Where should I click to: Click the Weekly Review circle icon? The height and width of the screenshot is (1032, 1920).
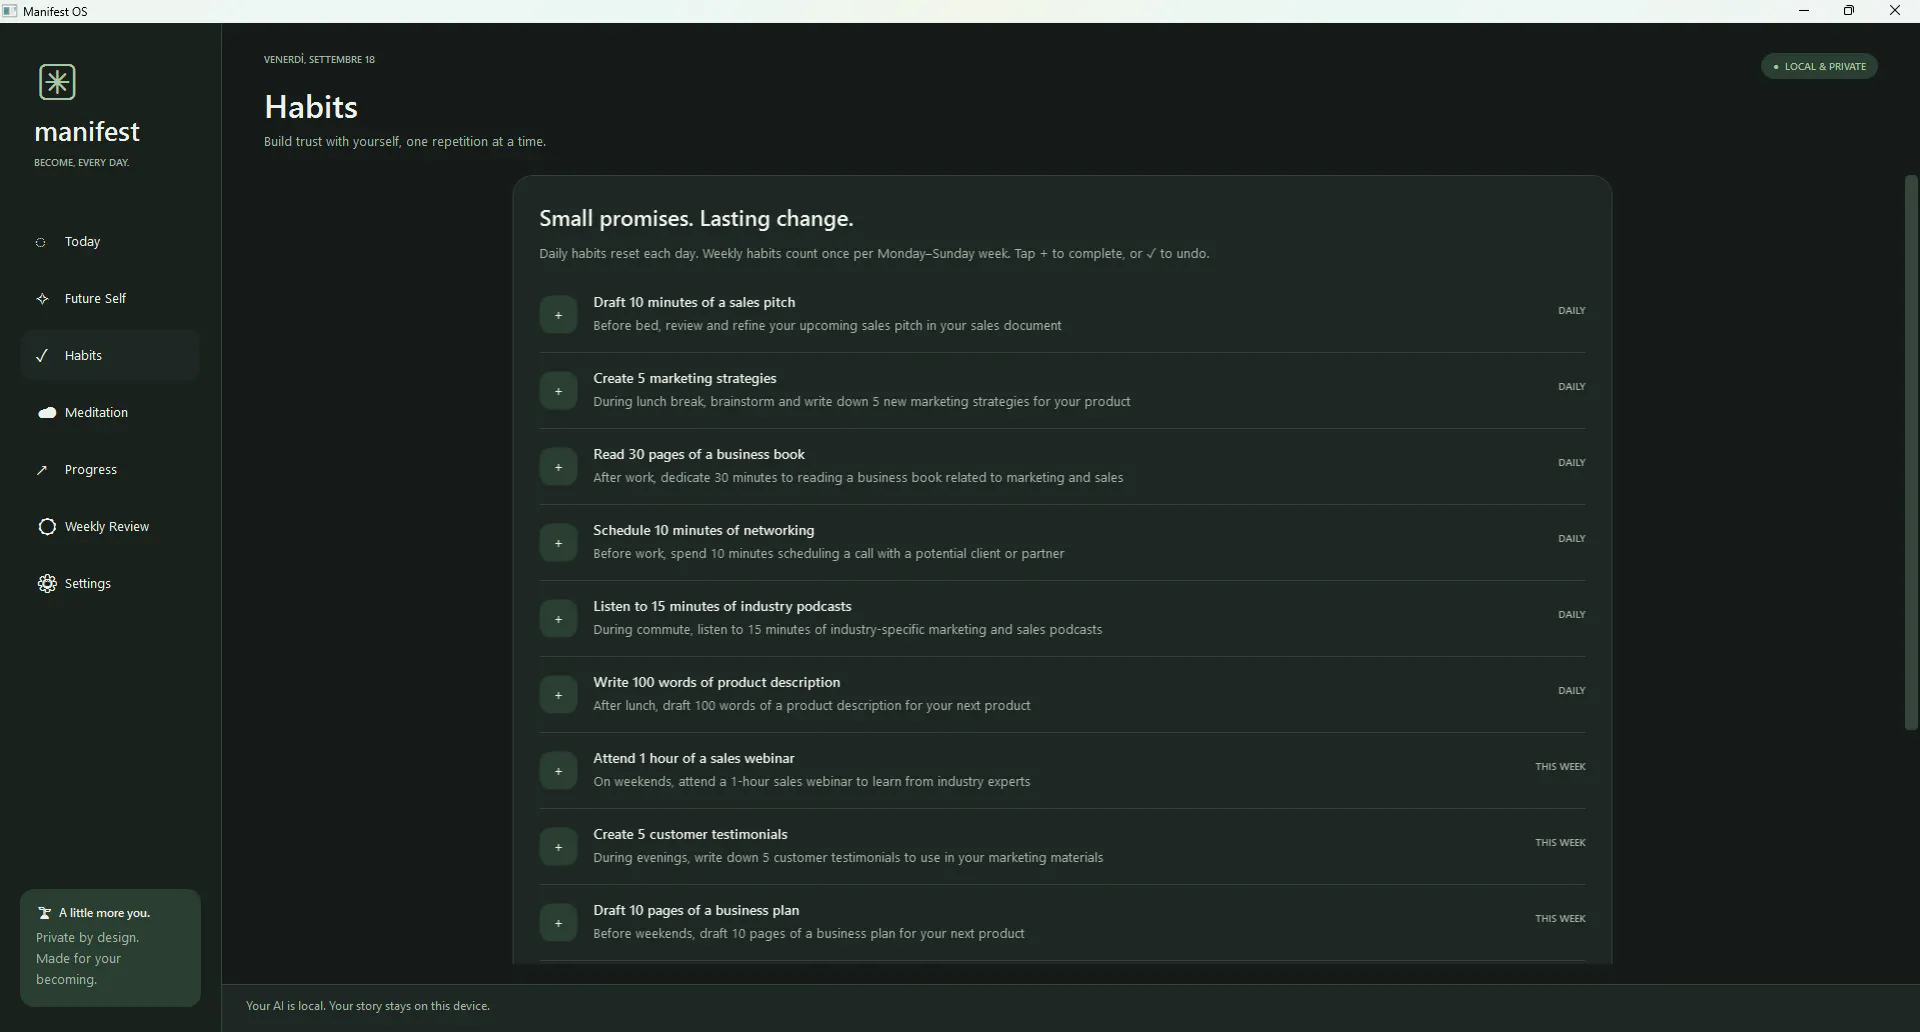pos(47,526)
